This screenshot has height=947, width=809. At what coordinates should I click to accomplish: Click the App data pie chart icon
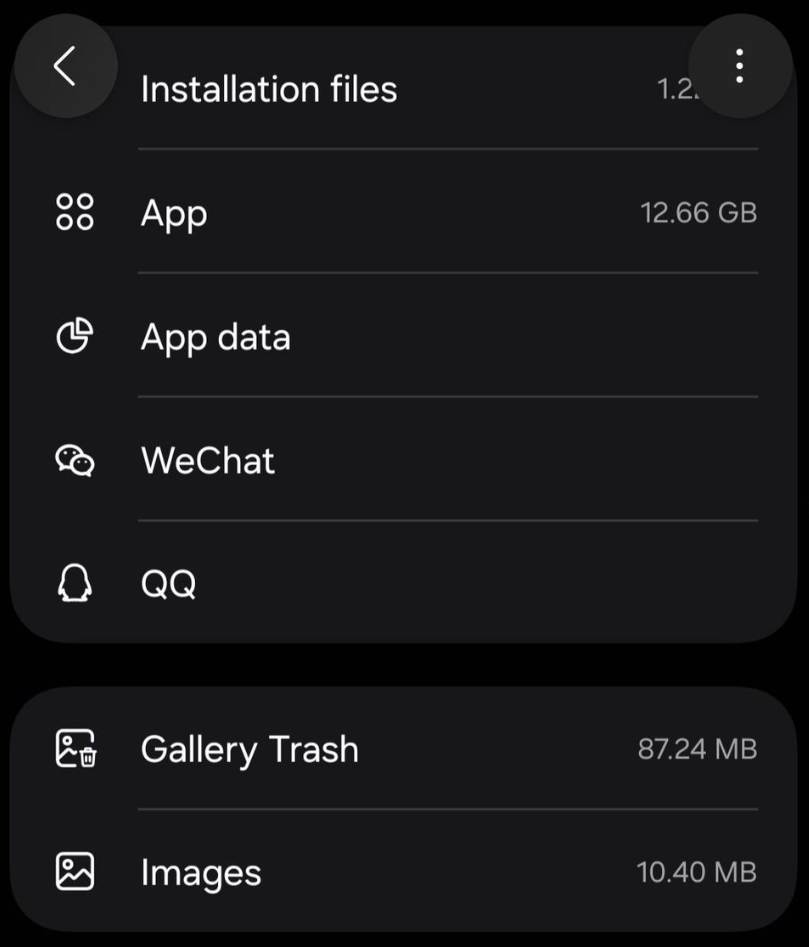tap(75, 337)
